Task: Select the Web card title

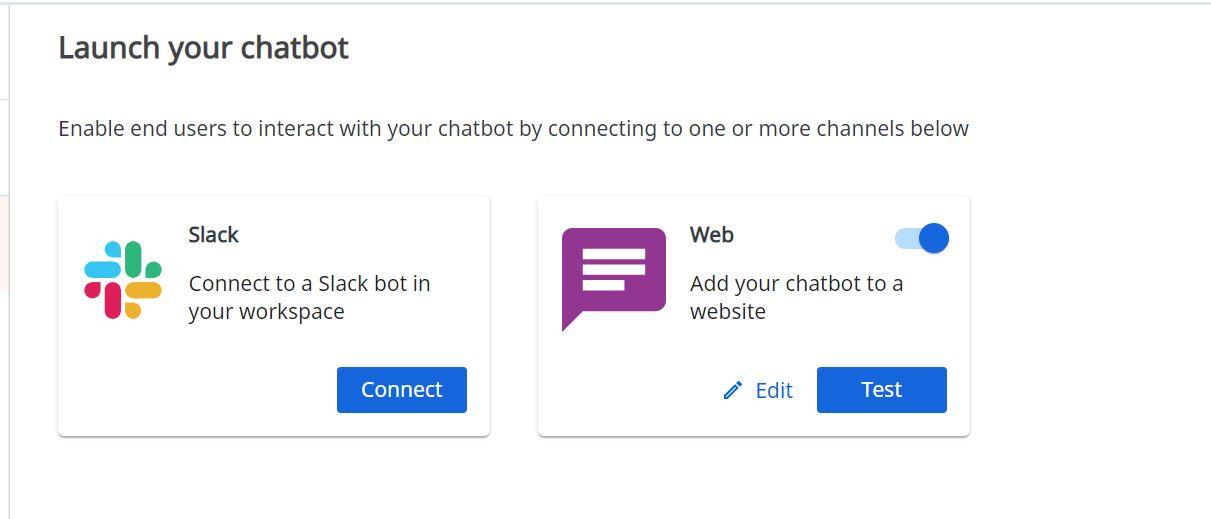Action: 712,235
